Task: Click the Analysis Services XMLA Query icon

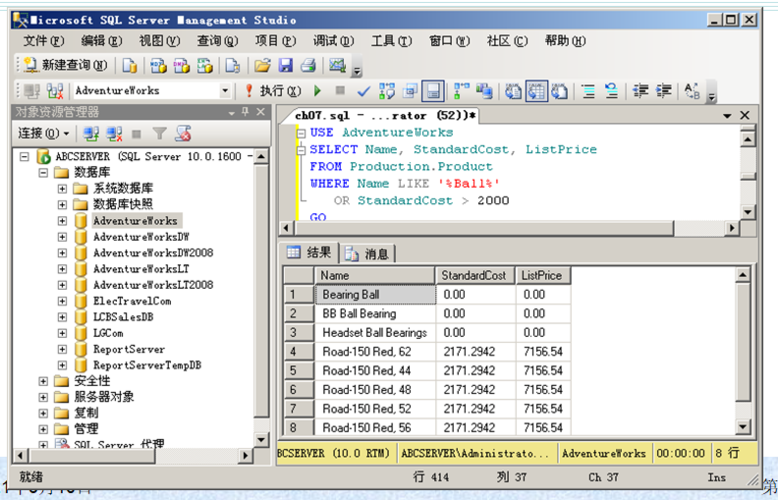Action: (x=204, y=65)
